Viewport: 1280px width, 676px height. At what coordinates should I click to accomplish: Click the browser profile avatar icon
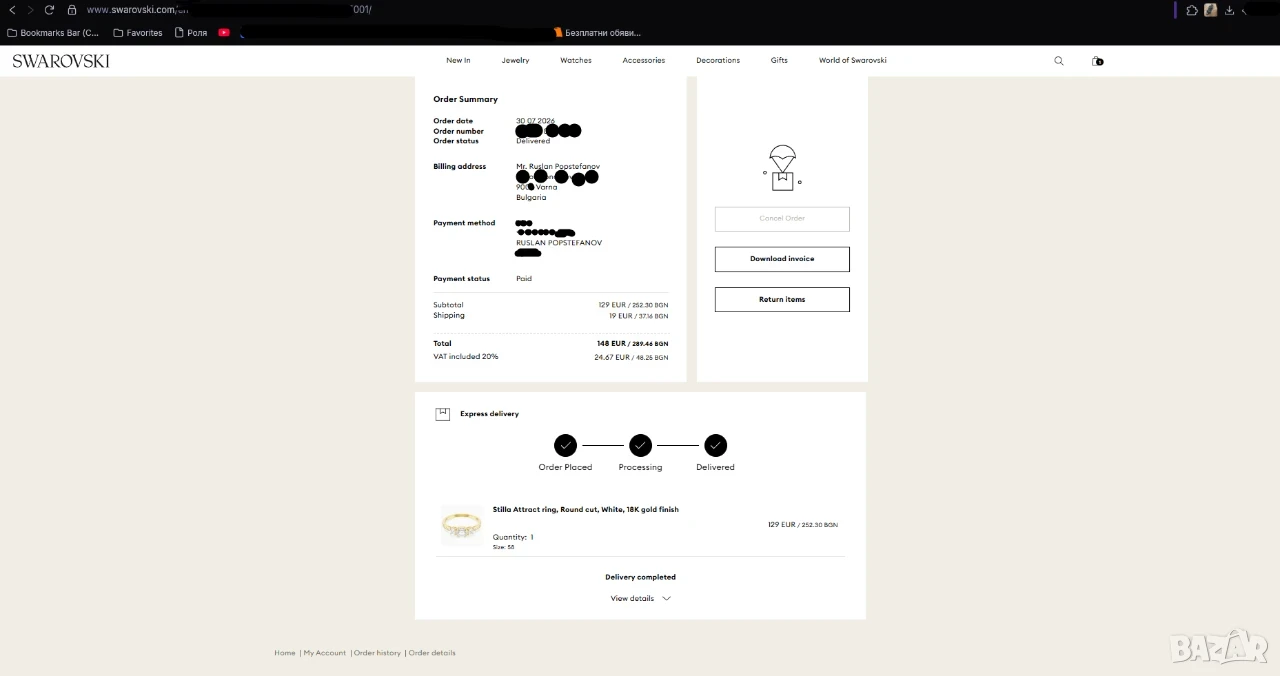click(x=1211, y=10)
